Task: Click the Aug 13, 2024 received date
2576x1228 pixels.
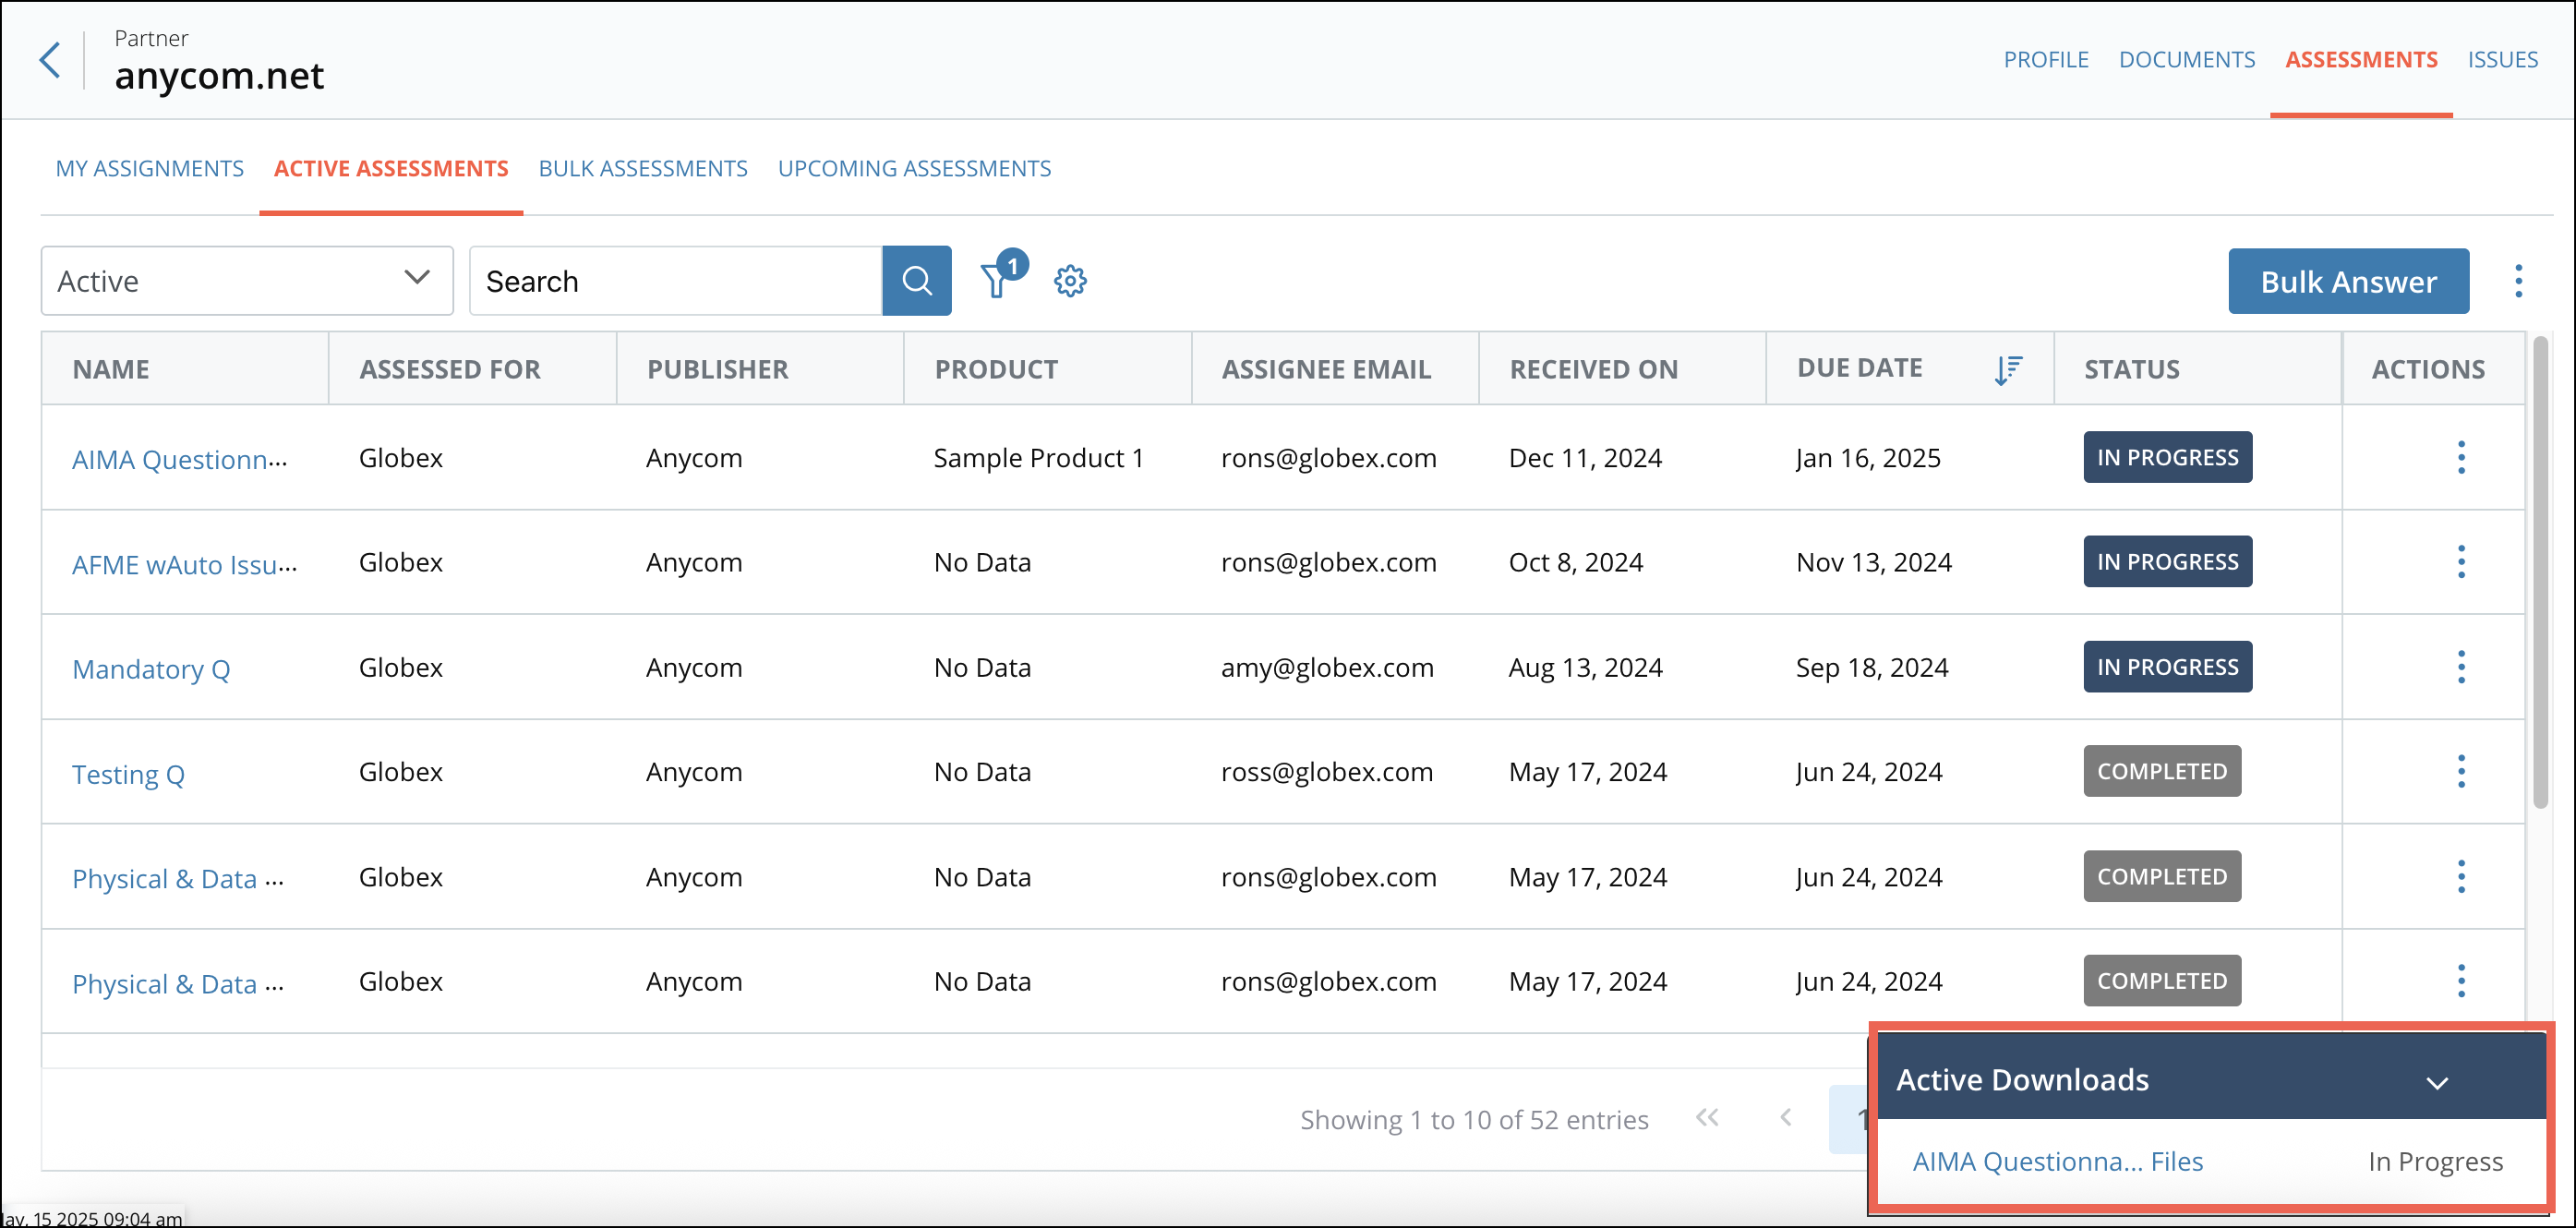Action: pyautogui.click(x=1585, y=667)
